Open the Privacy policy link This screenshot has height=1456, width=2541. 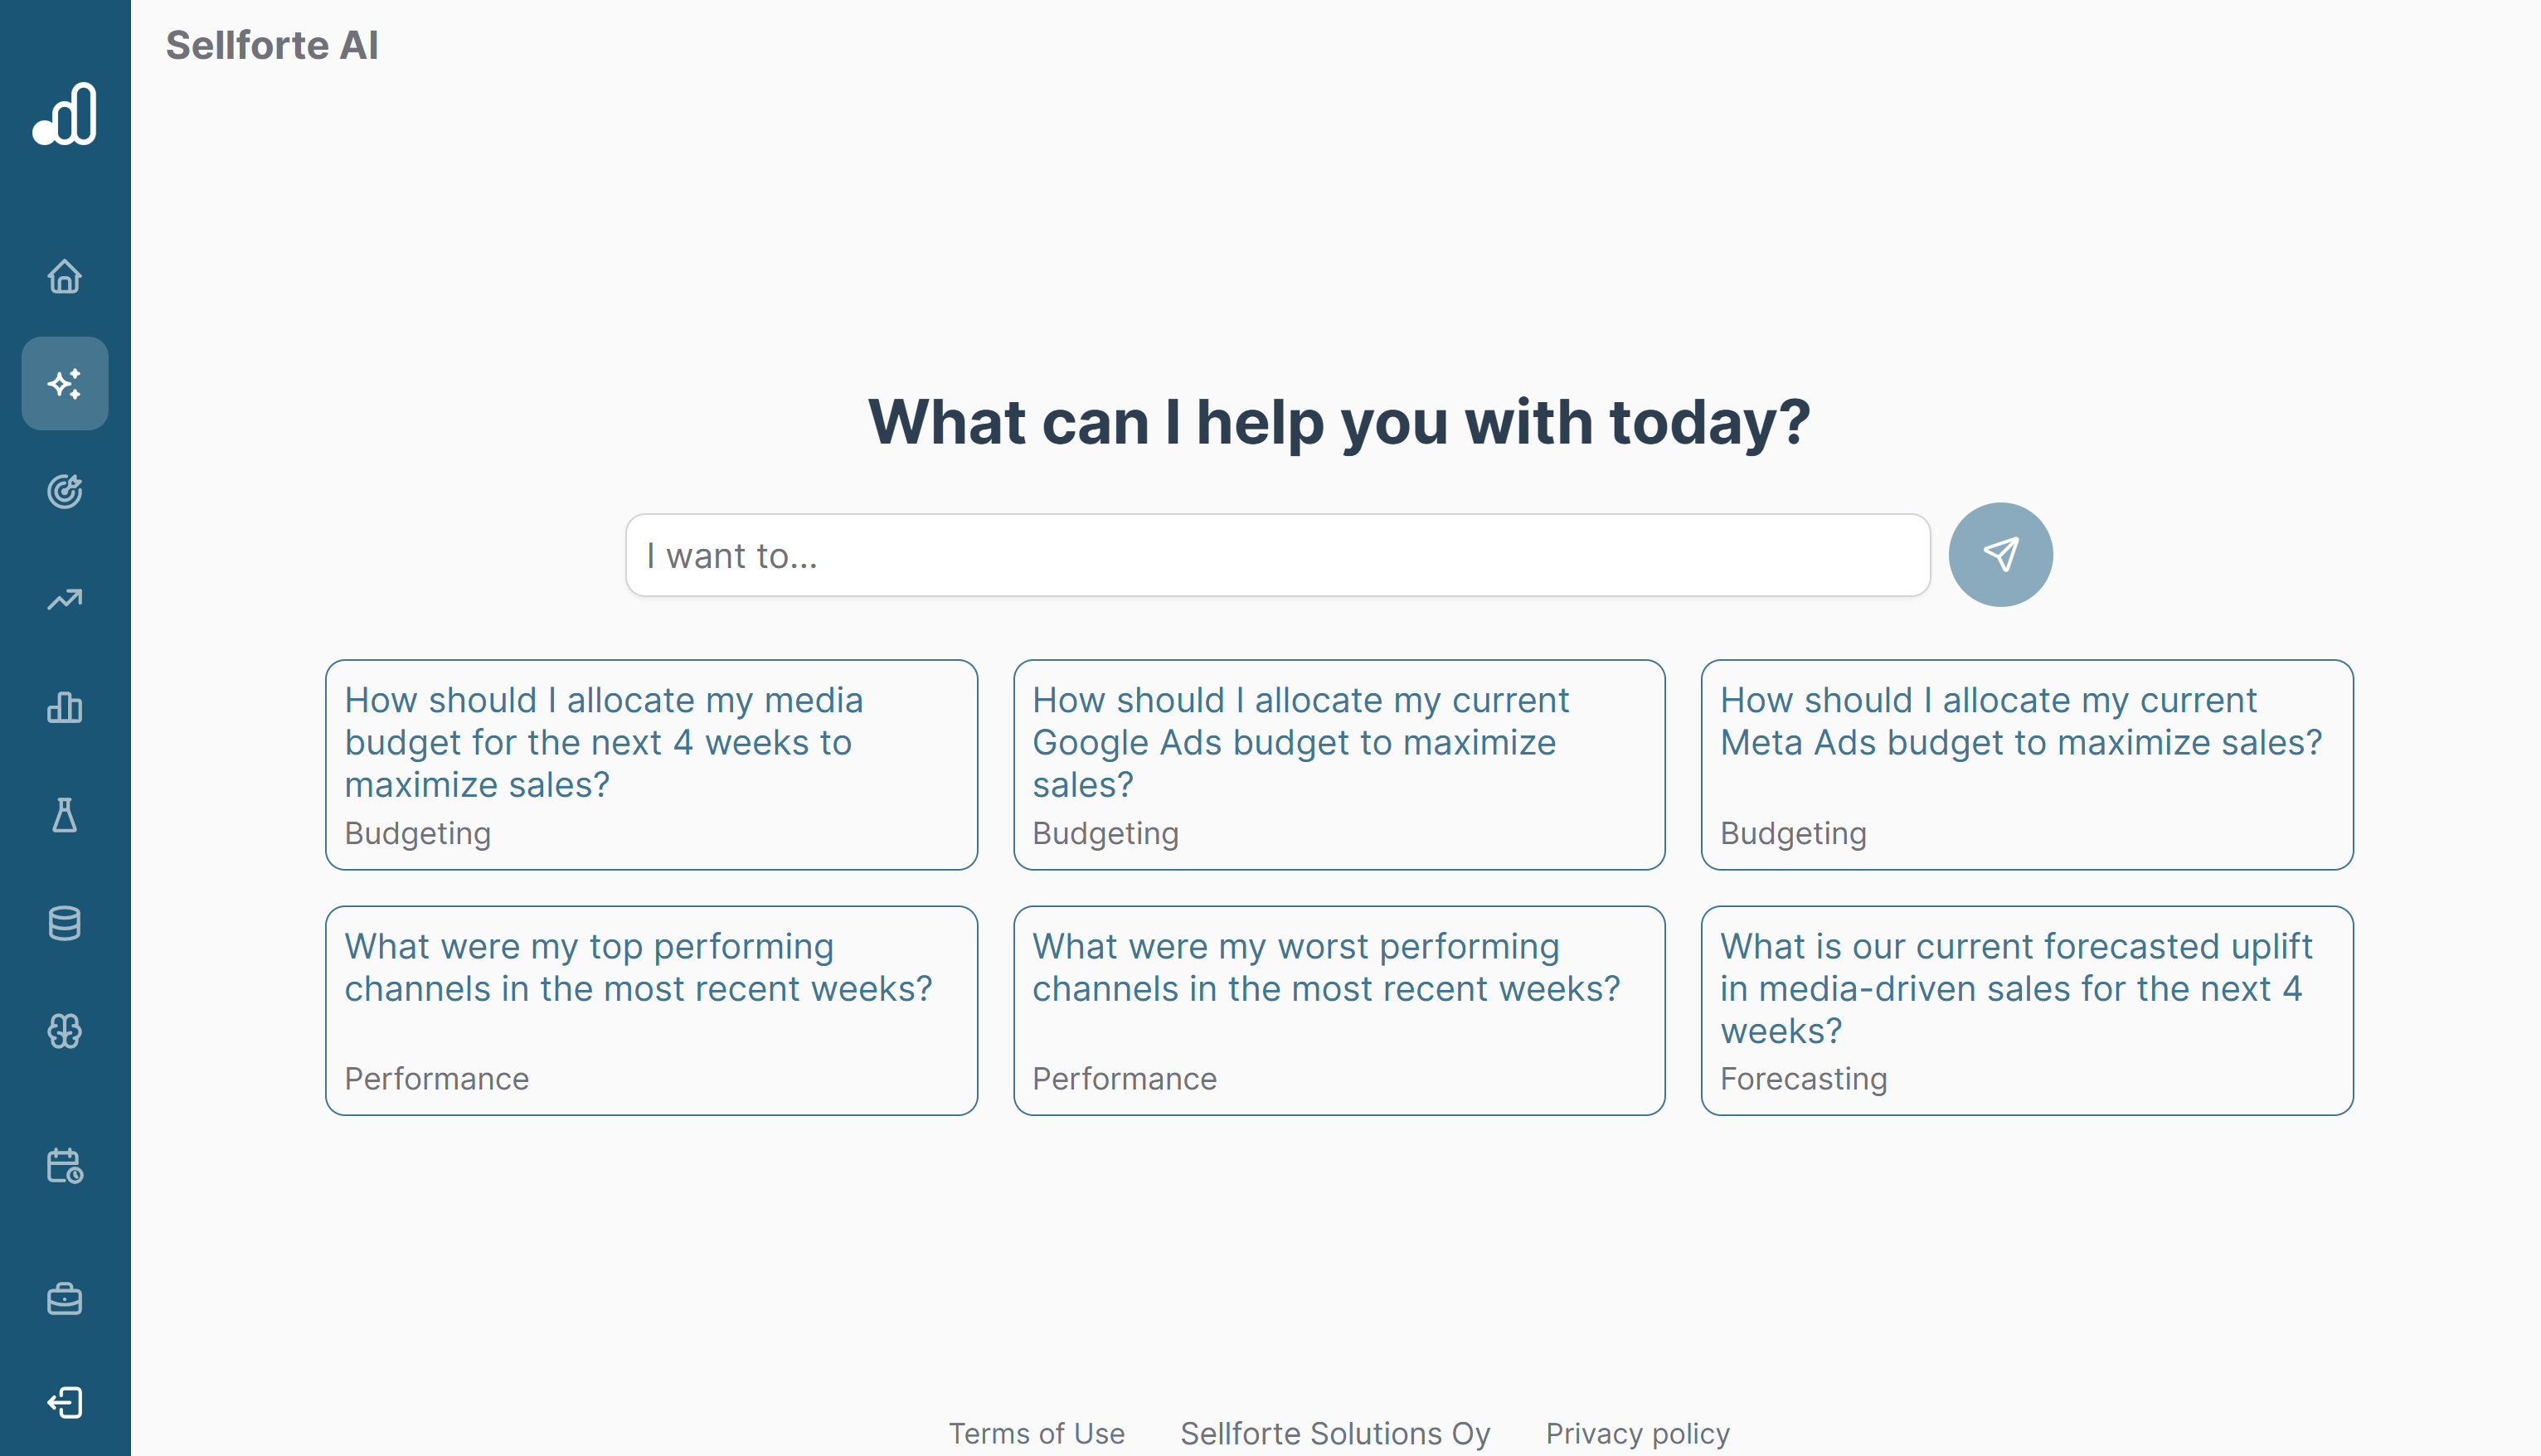tap(1637, 1433)
